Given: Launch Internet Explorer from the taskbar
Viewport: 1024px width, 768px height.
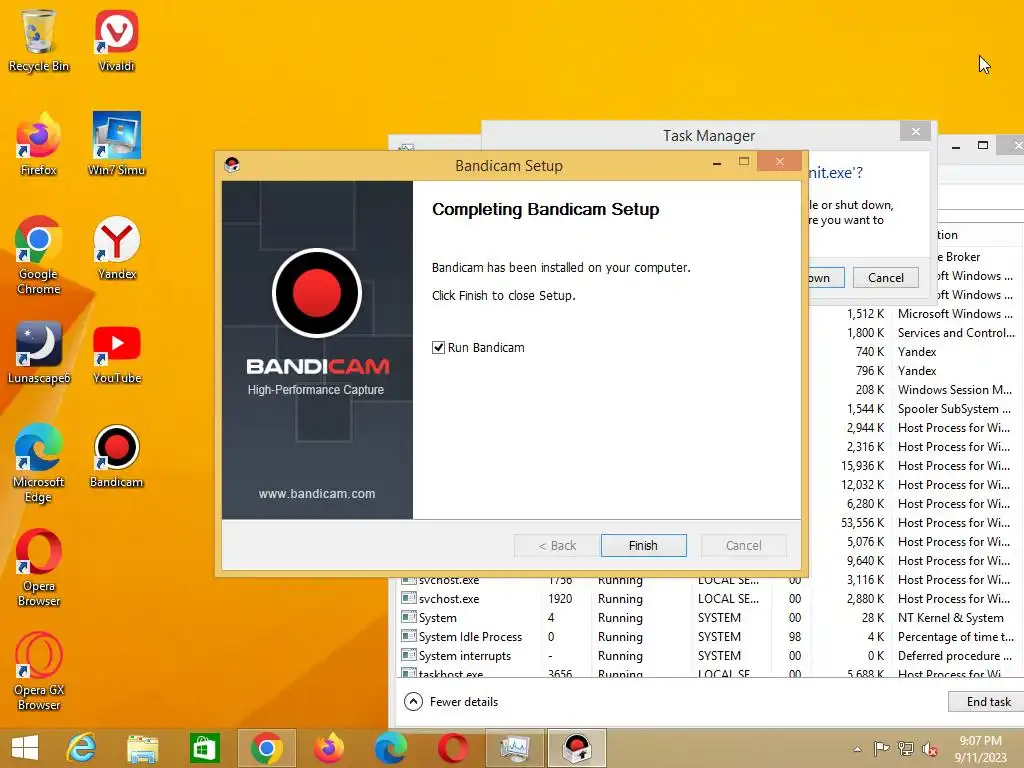Looking at the screenshot, I should pyautogui.click(x=82, y=748).
